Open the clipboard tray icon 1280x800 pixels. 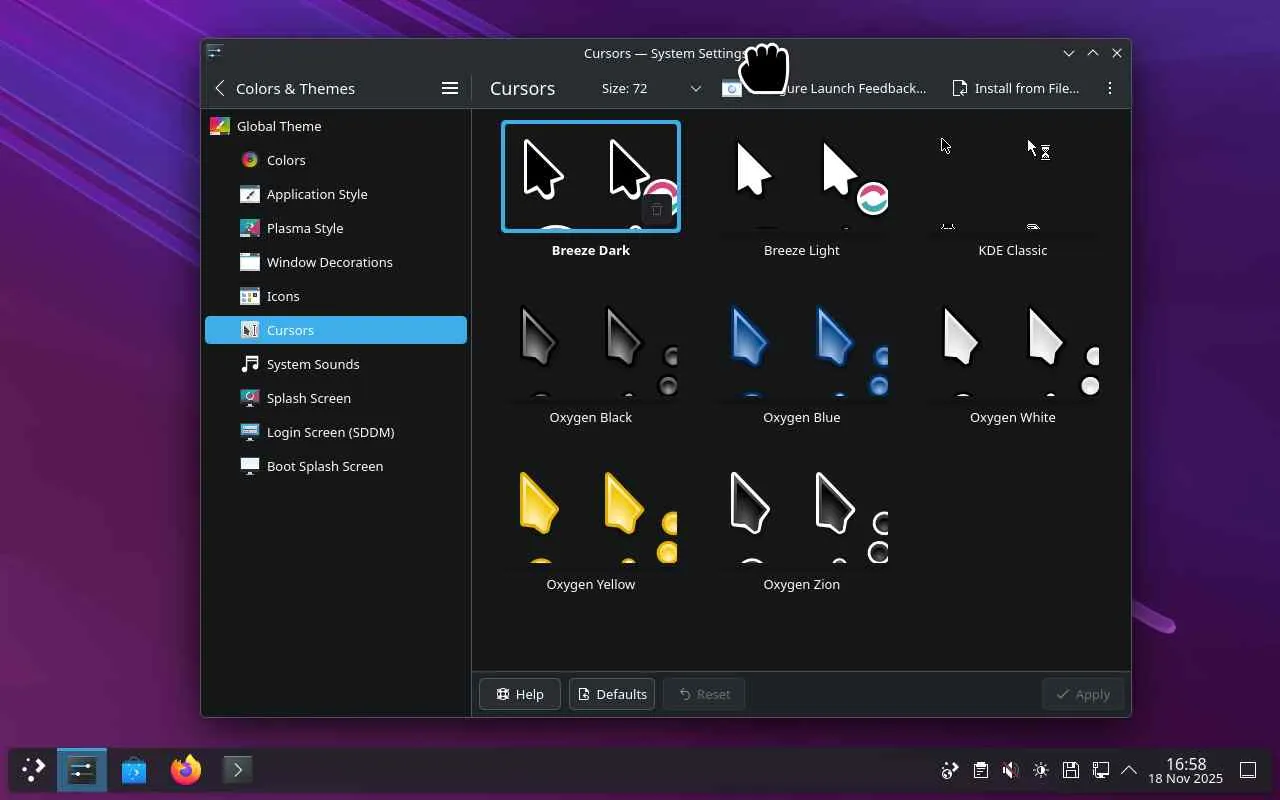pos(980,770)
